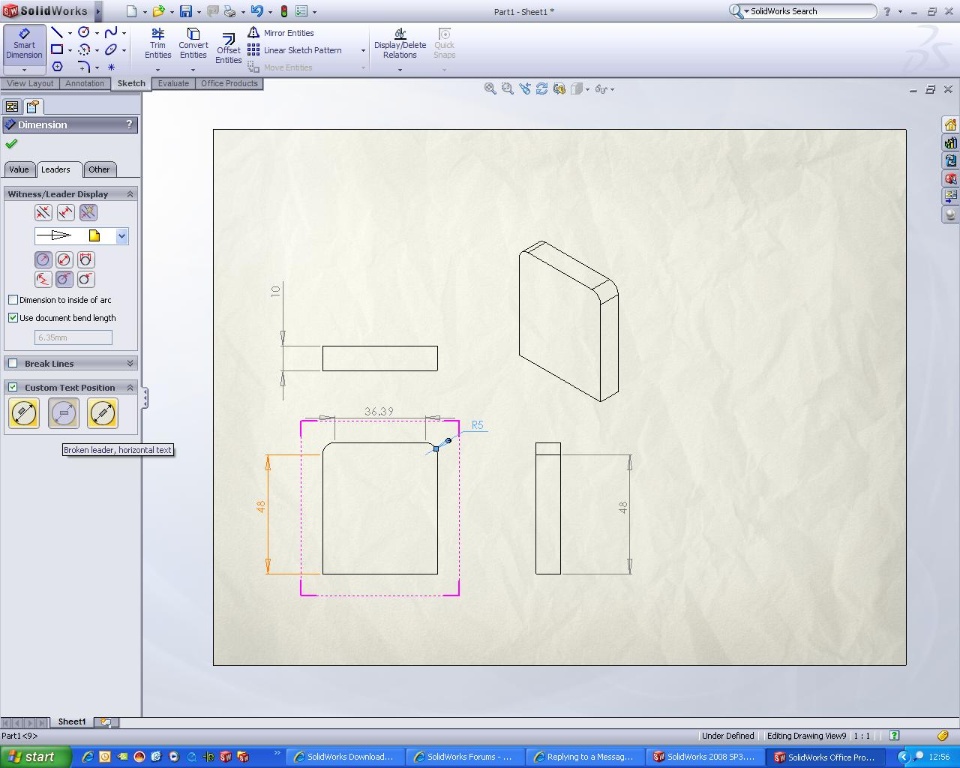Activate the Sketch Fillet tool

tap(84, 67)
